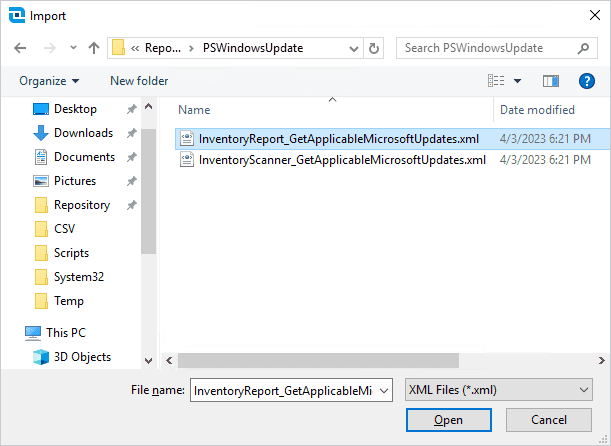Click the breadcrumb chevron after Repo...
Image resolution: width=611 pixels, height=446 pixels.
191,48
